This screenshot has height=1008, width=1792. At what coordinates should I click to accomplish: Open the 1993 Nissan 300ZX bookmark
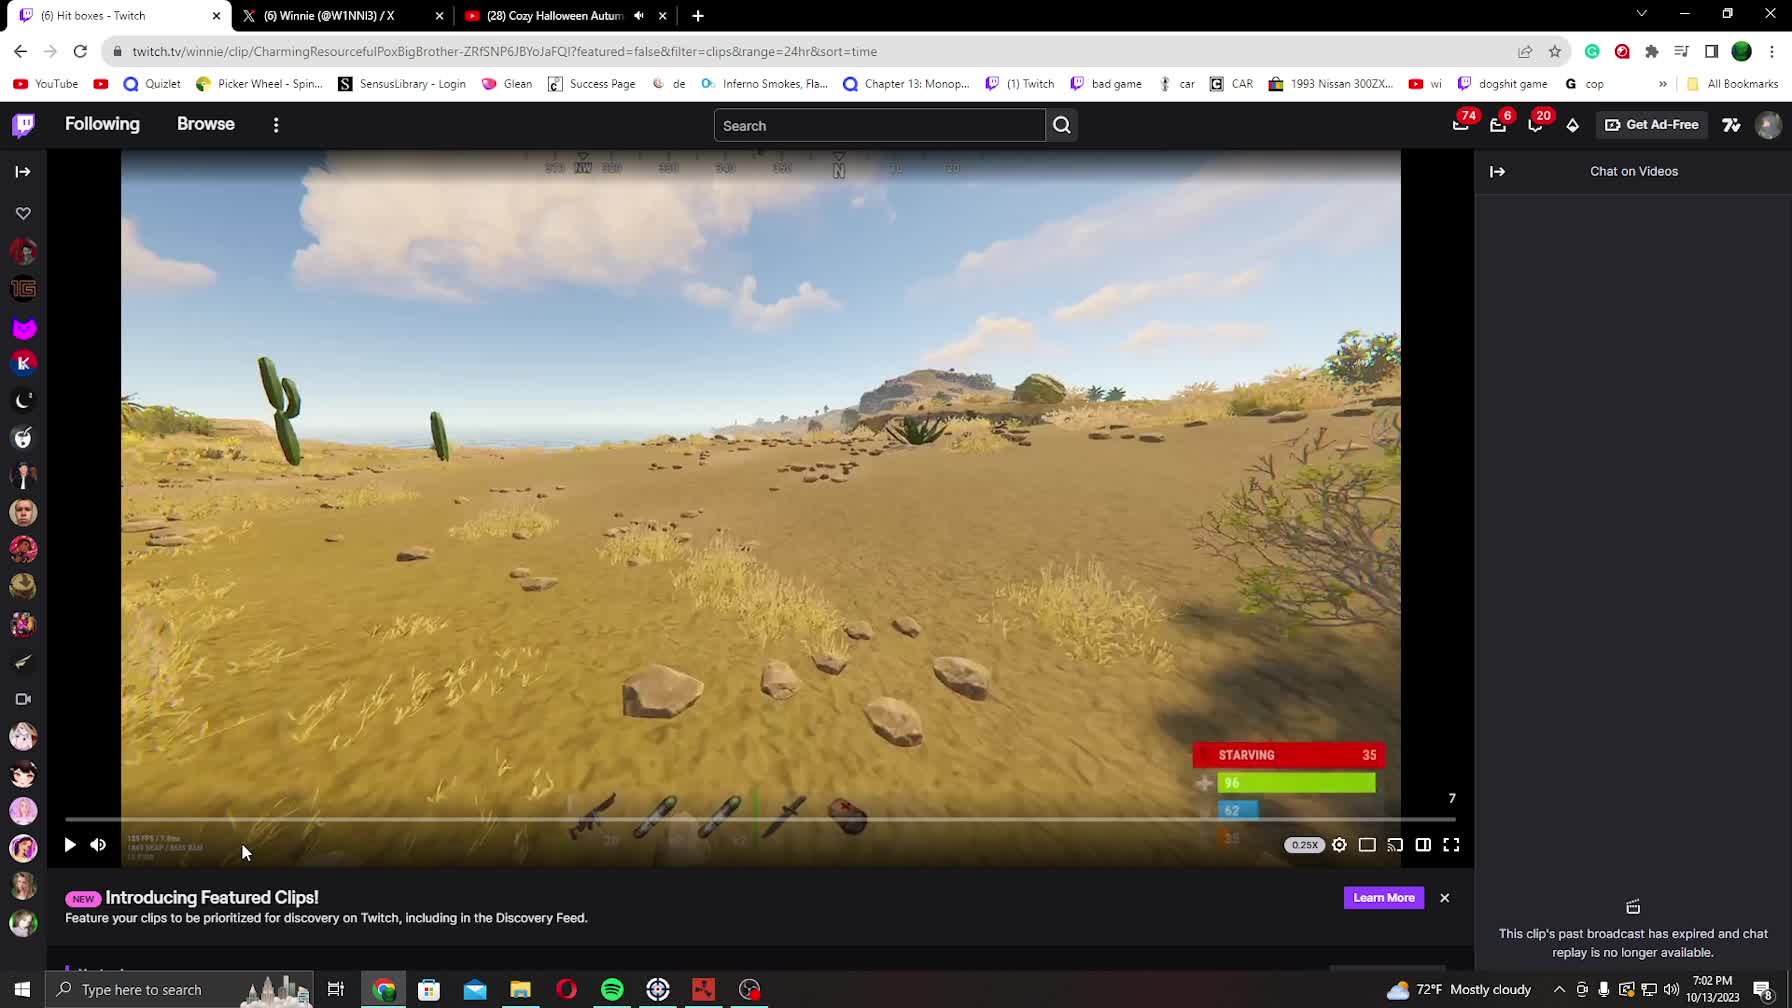point(1331,84)
